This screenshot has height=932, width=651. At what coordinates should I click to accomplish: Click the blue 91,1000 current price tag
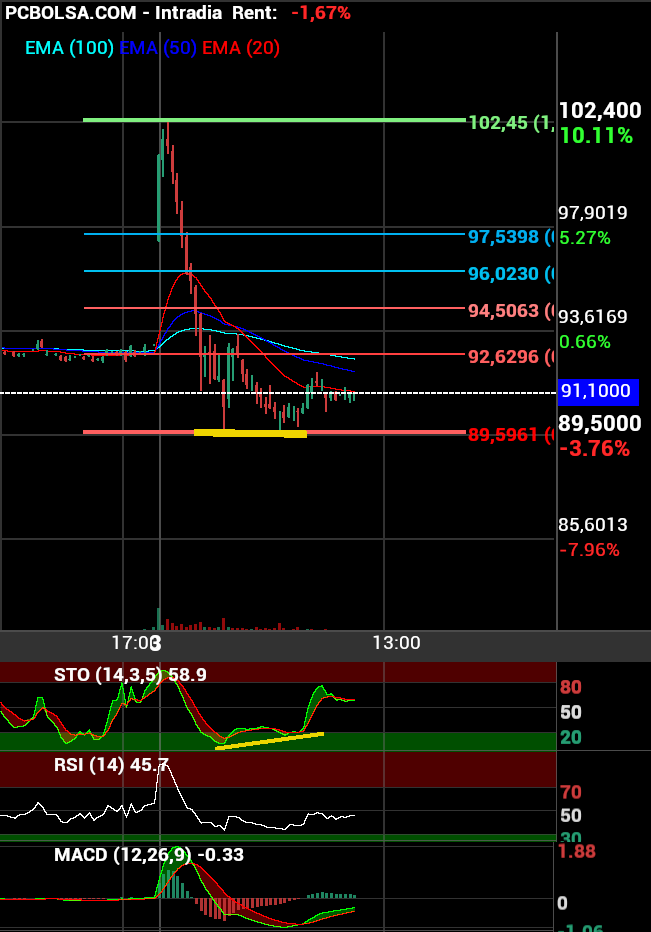597,393
